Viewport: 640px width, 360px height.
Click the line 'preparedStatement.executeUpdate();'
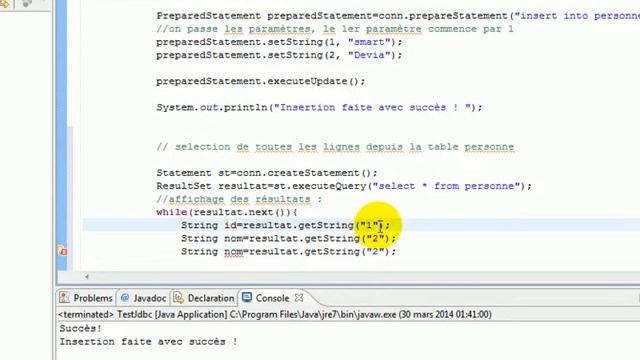(x=261, y=81)
